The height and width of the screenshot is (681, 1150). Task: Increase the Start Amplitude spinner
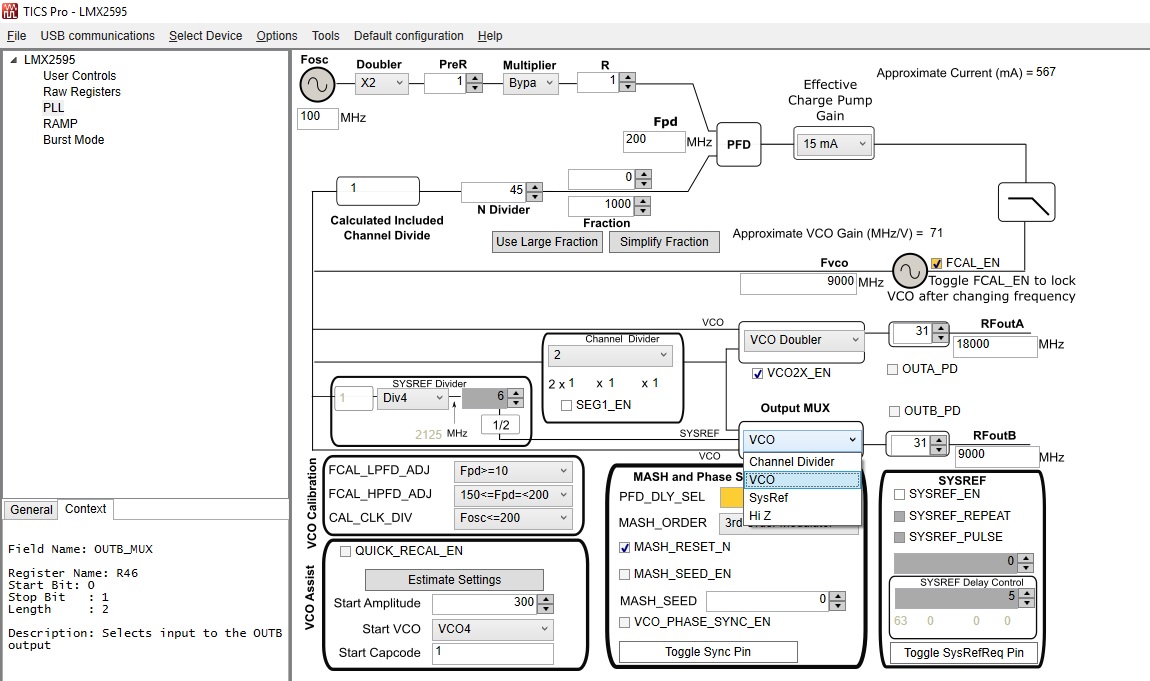546,599
